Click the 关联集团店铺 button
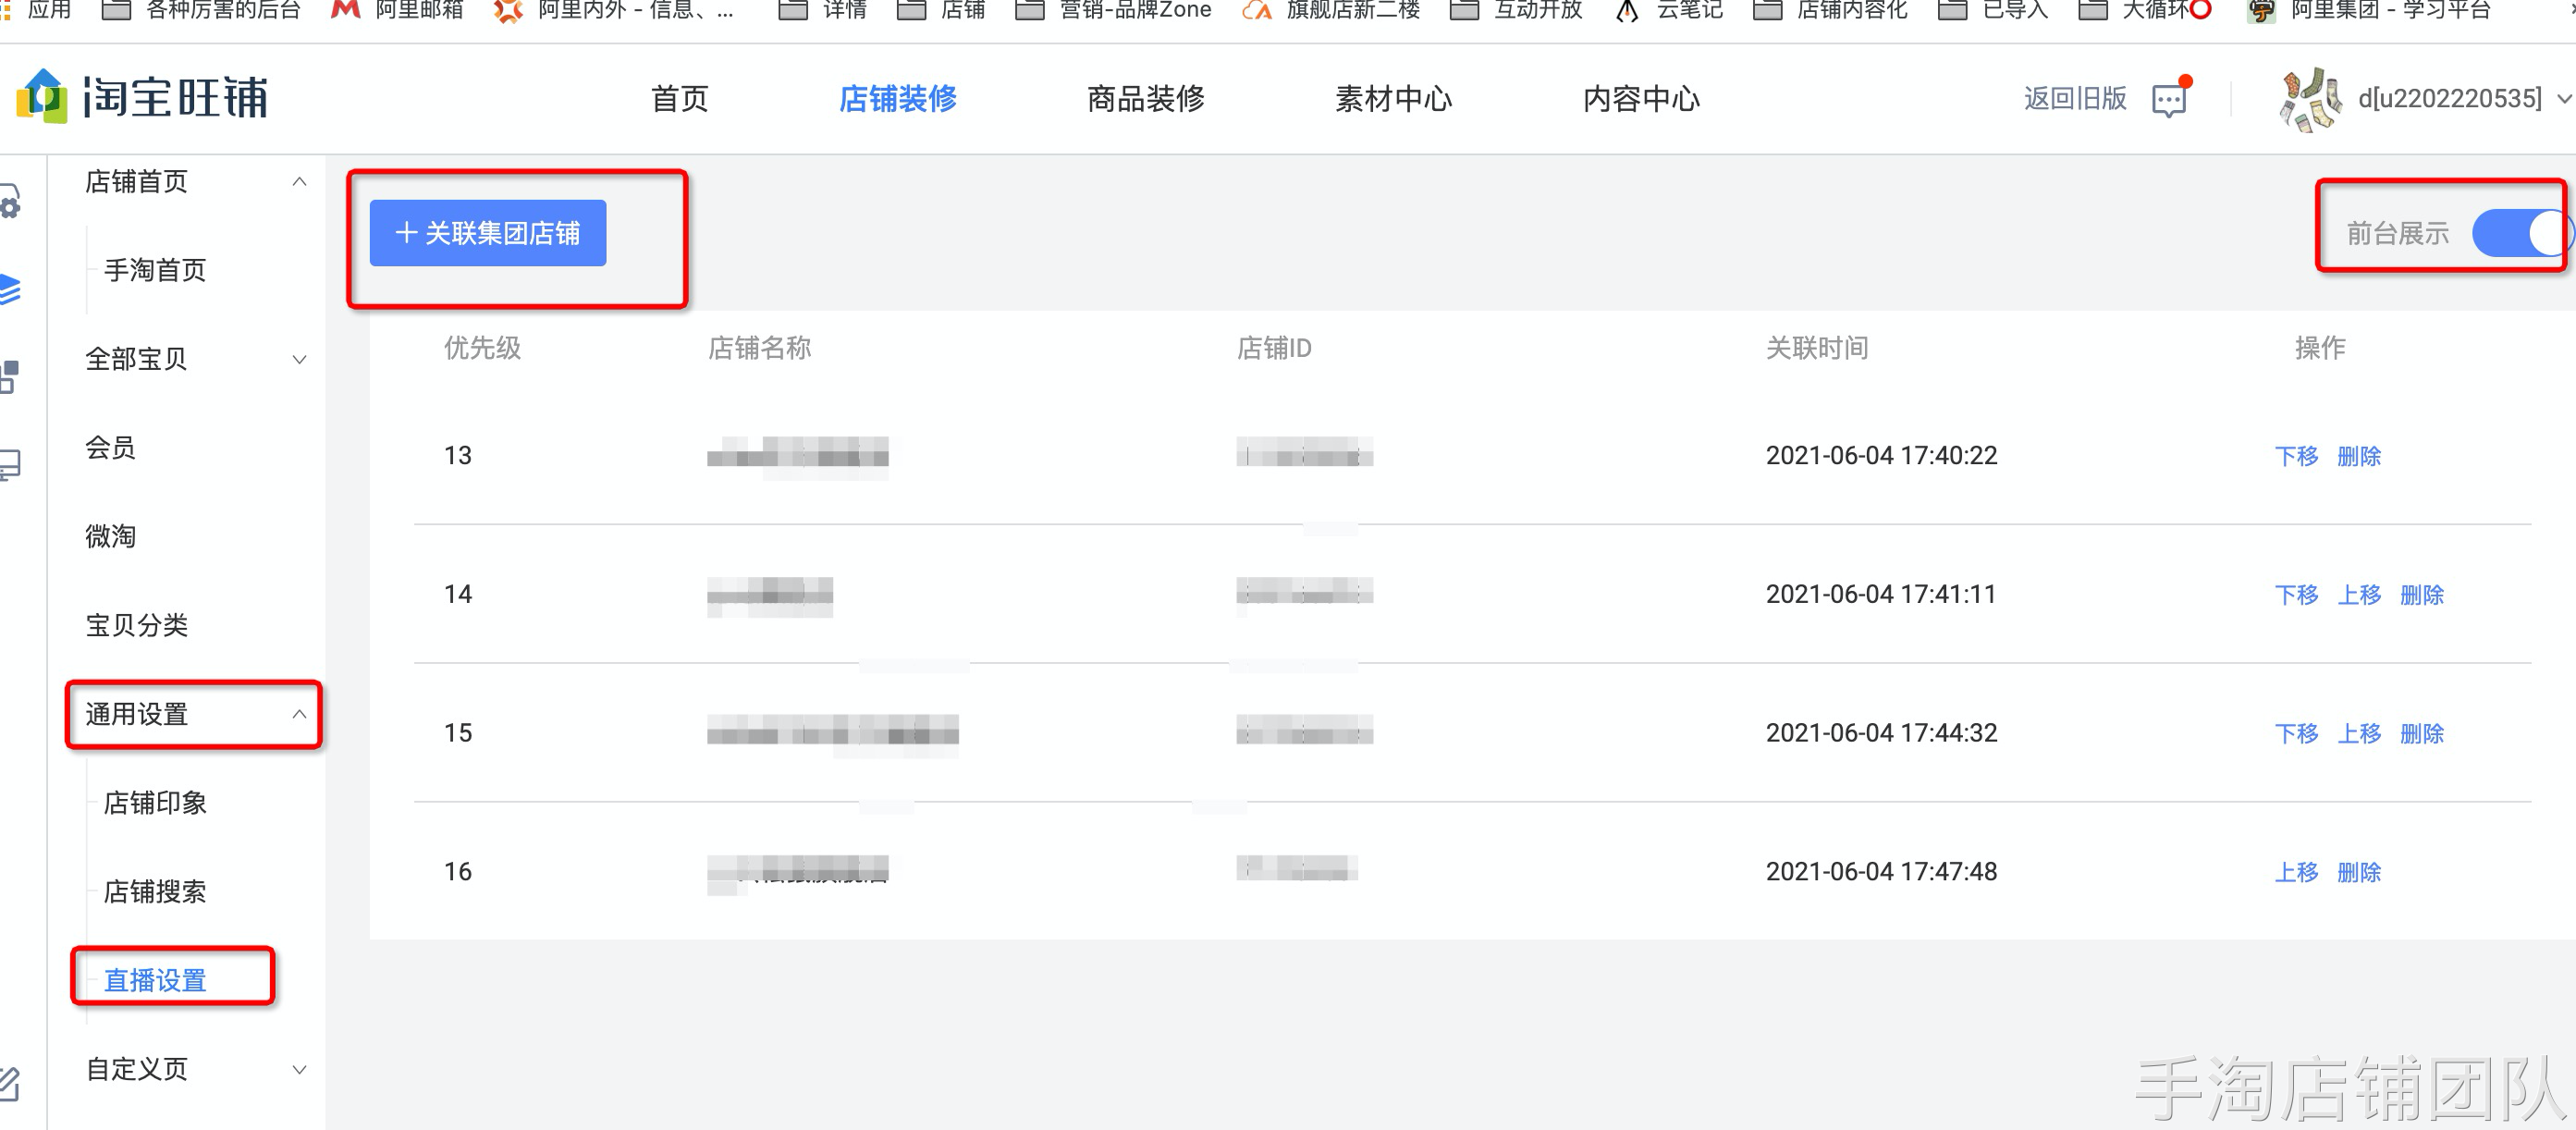 pyautogui.click(x=488, y=233)
